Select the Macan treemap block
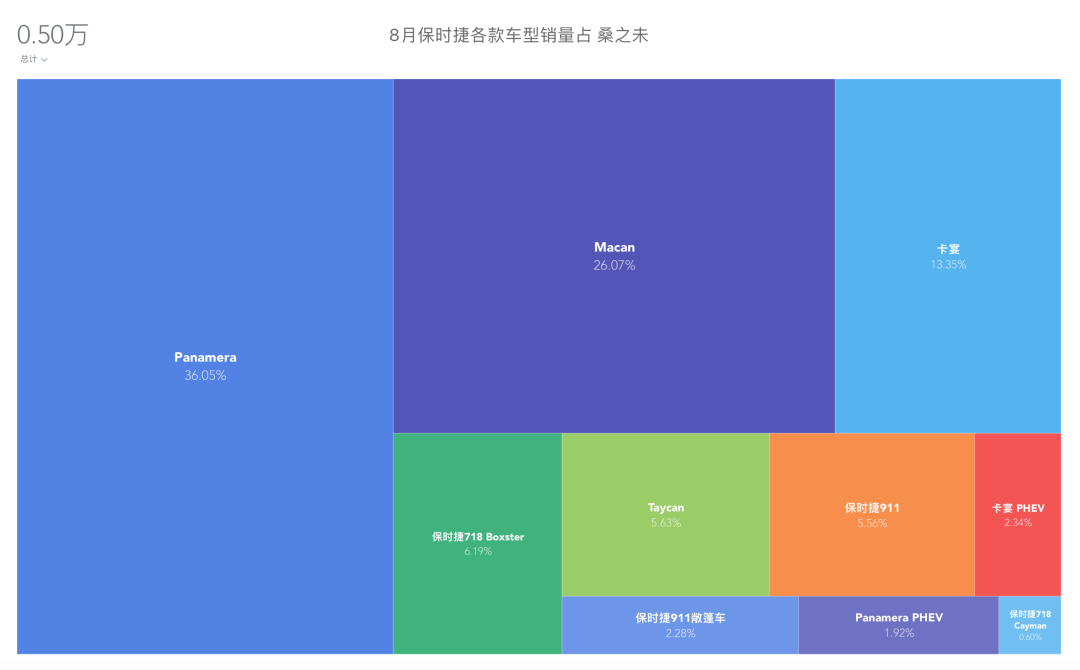 coord(614,256)
